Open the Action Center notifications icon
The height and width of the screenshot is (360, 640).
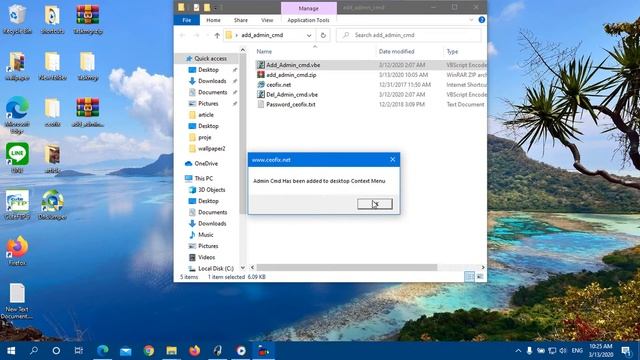click(626, 351)
